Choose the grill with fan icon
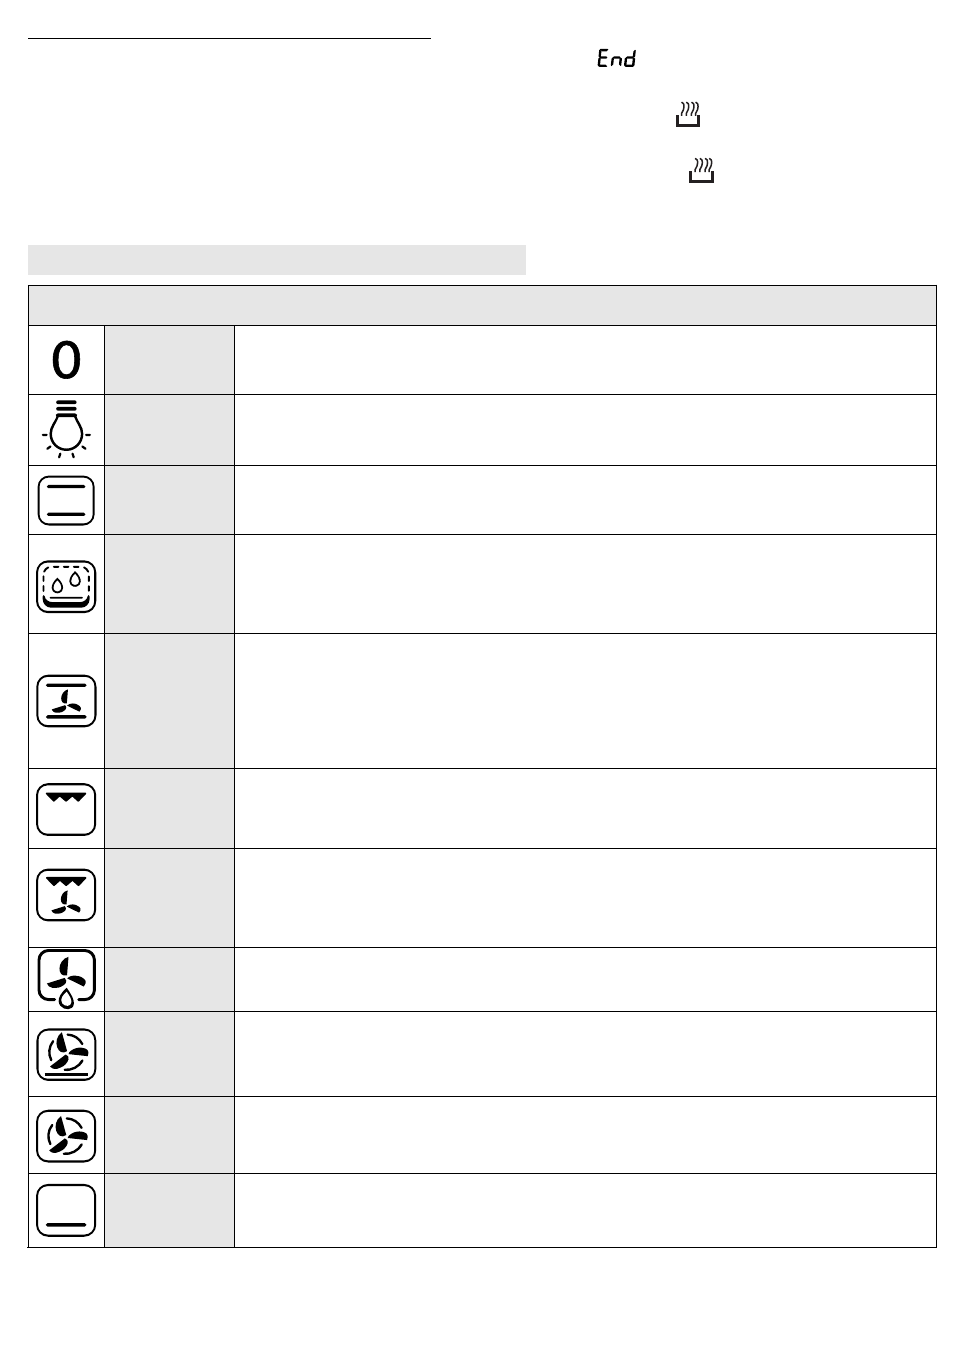This screenshot has height=1360, width=964. (x=66, y=895)
